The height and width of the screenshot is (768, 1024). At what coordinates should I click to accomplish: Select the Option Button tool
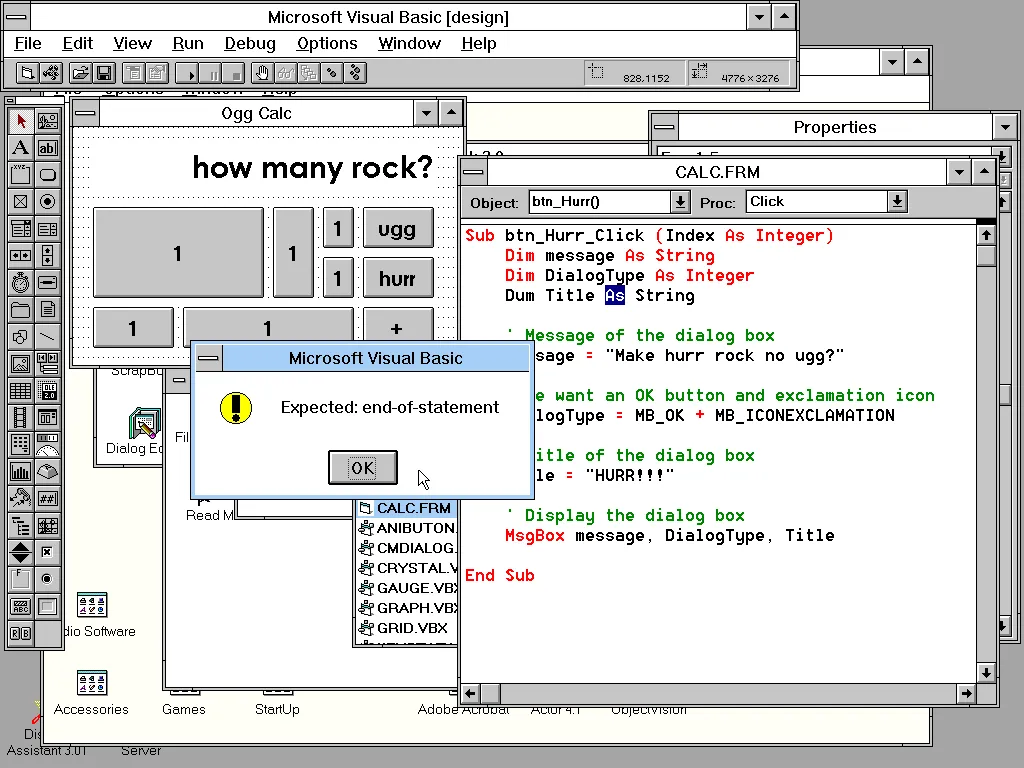tap(48, 202)
